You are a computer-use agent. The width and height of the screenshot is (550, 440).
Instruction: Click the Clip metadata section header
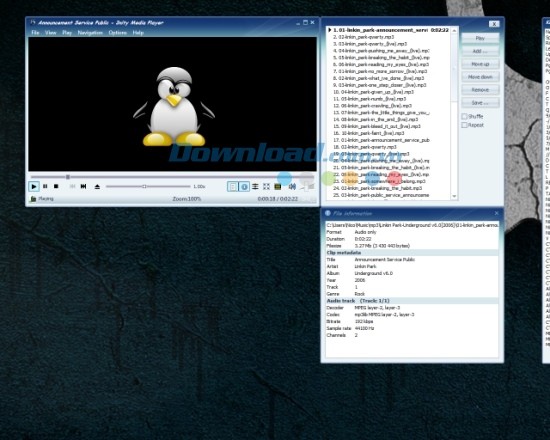412,253
